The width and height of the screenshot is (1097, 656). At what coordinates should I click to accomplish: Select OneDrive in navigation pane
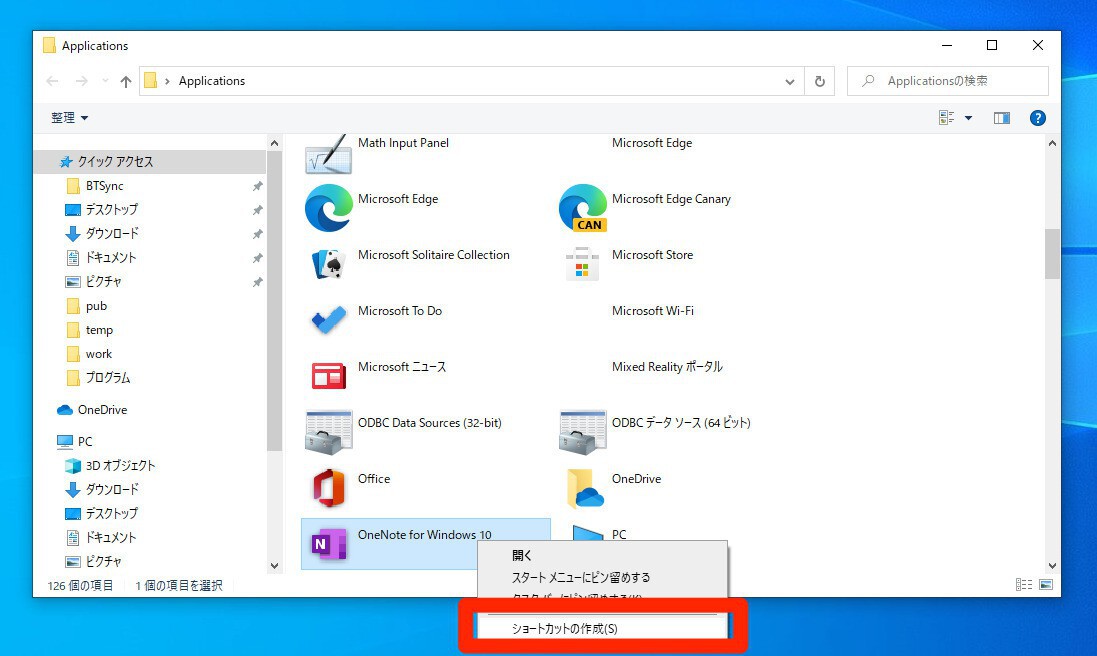102,410
